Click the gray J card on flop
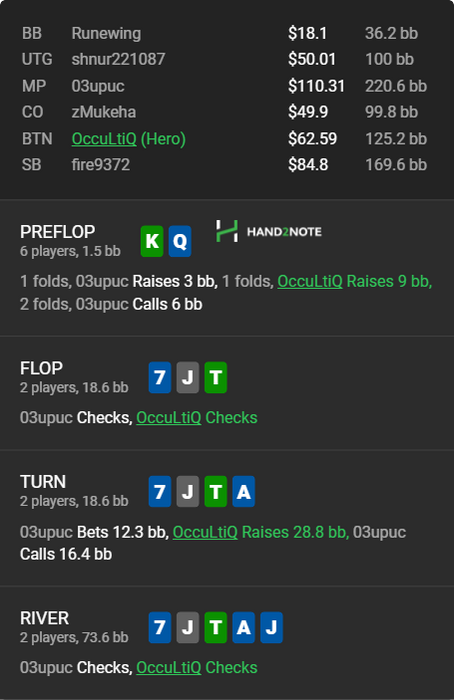 tap(187, 378)
